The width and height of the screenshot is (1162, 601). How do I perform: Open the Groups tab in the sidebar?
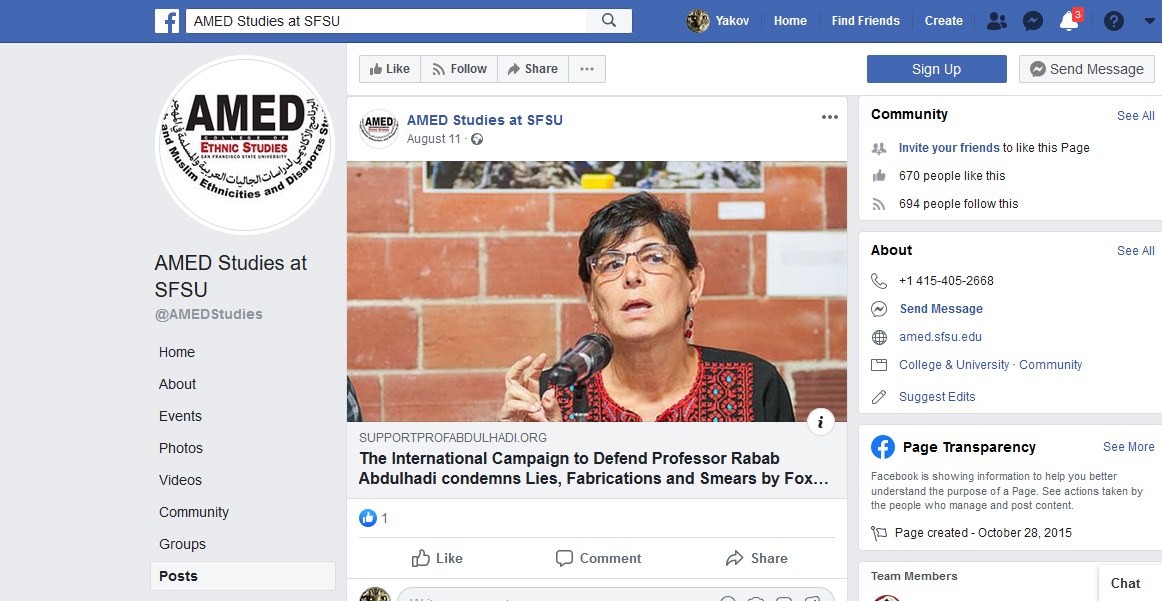click(182, 543)
